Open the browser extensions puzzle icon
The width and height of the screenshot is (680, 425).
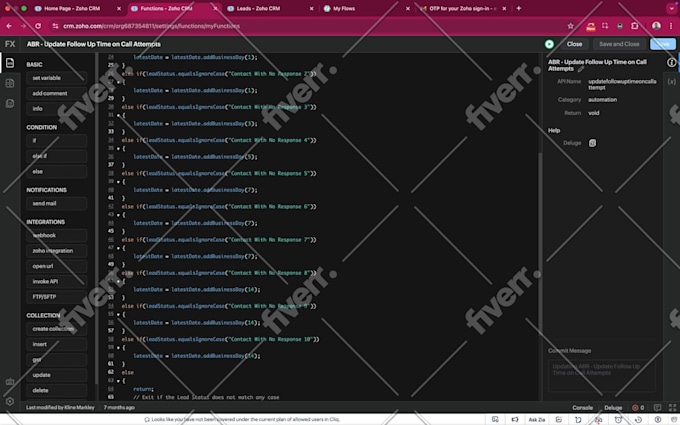[634, 26]
